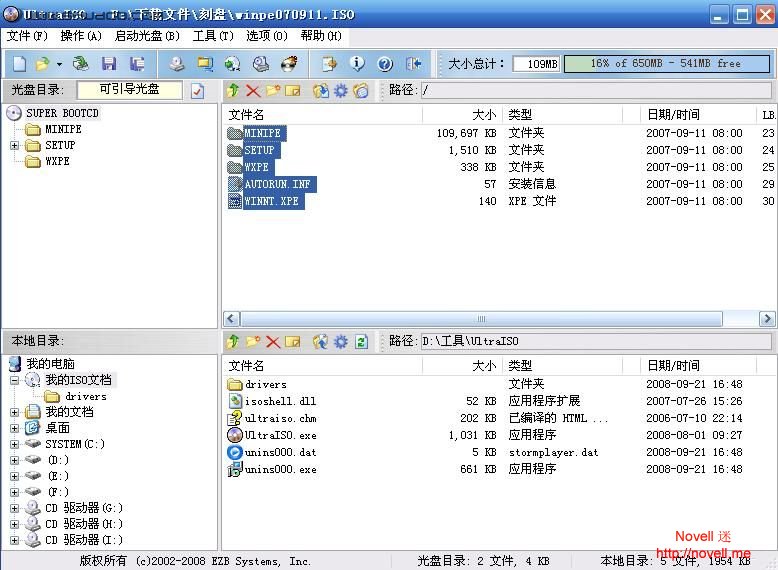Image resolution: width=778 pixels, height=570 pixels.
Task: Click the Open ISO file folder icon
Action: 43,63
